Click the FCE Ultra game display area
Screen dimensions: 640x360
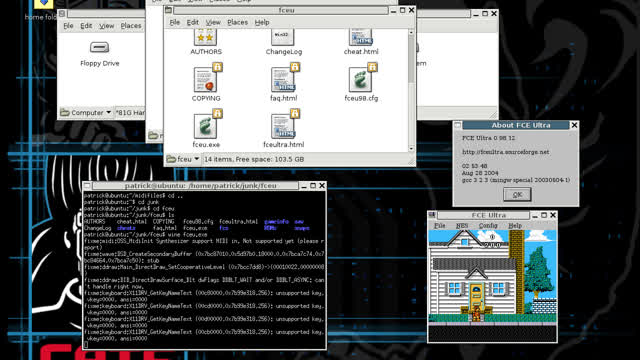point(492,286)
